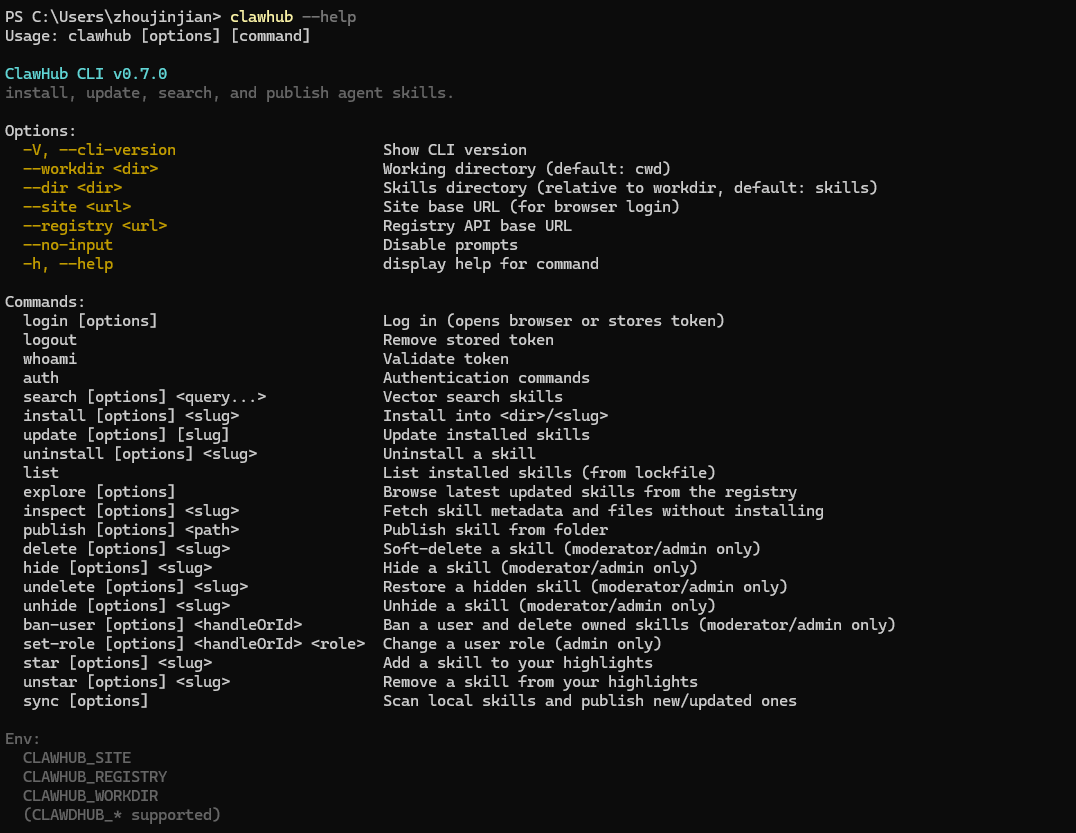Viewport: 1076px width, 833px height.
Task: Click the '--no-input' option
Action: click(68, 245)
